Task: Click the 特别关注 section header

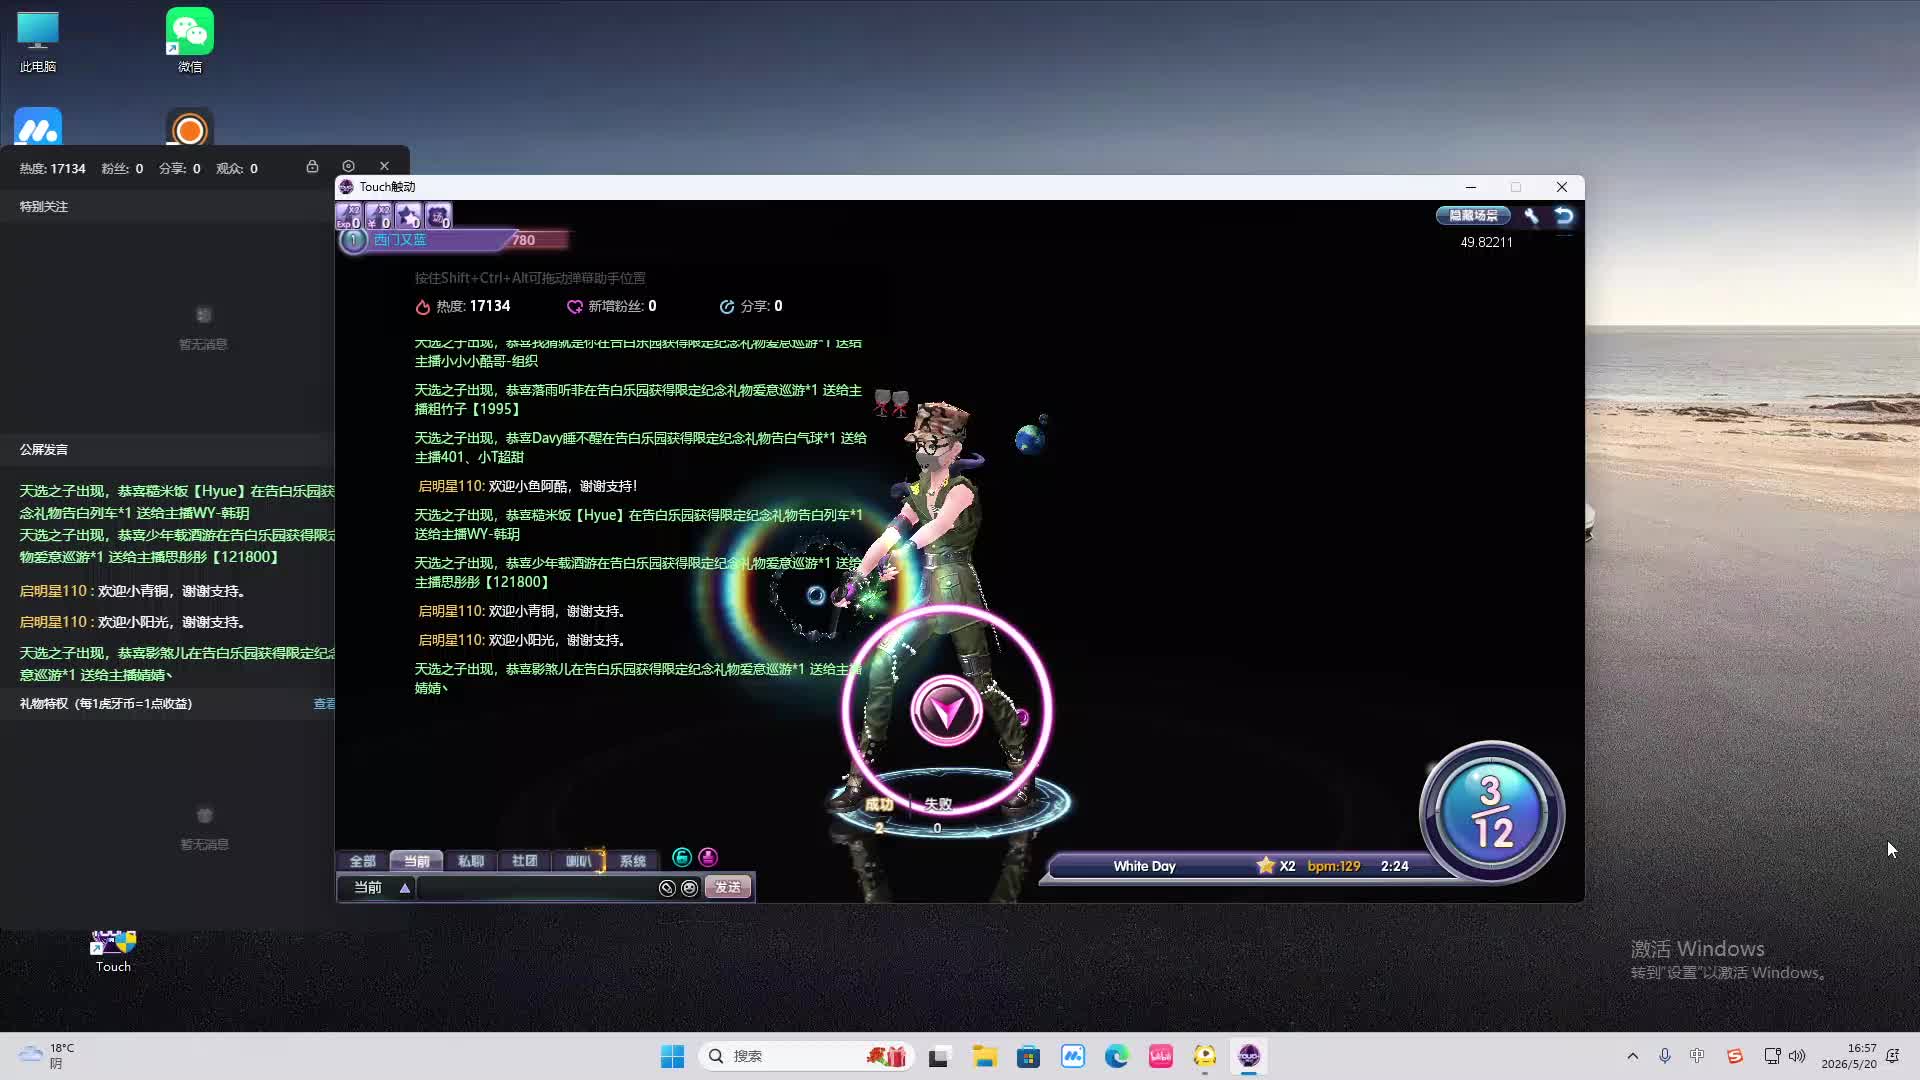Action: pyautogui.click(x=44, y=207)
